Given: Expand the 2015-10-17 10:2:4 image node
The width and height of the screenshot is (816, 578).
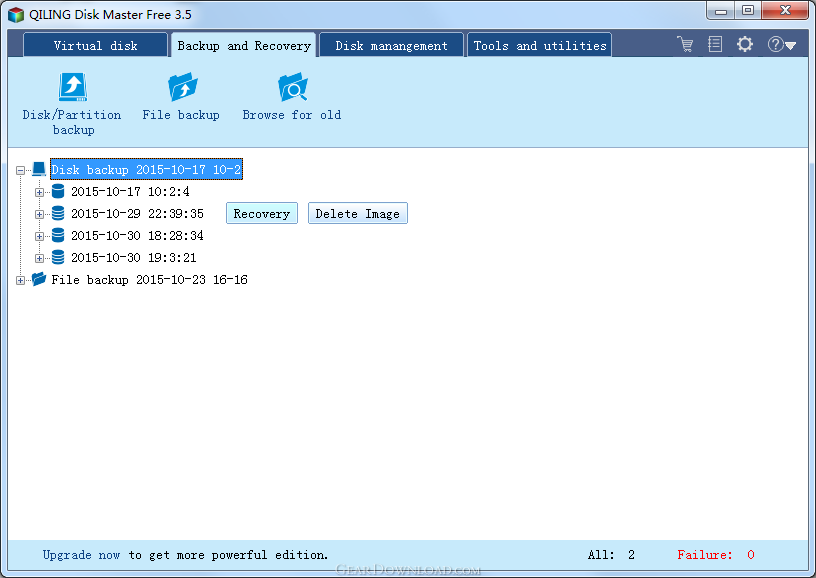Looking at the screenshot, I should tap(39, 192).
